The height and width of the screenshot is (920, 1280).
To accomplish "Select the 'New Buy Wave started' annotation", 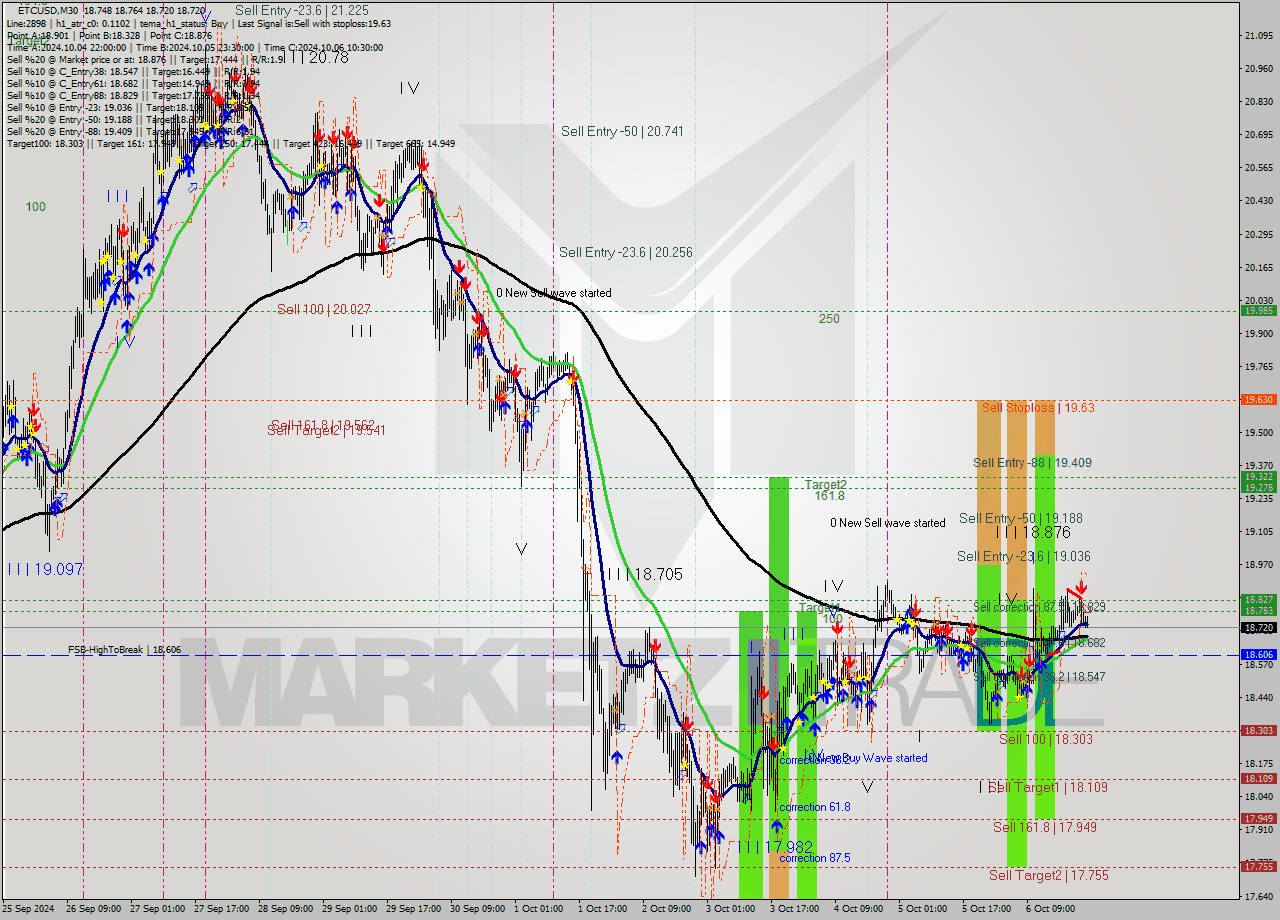I will [873, 758].
